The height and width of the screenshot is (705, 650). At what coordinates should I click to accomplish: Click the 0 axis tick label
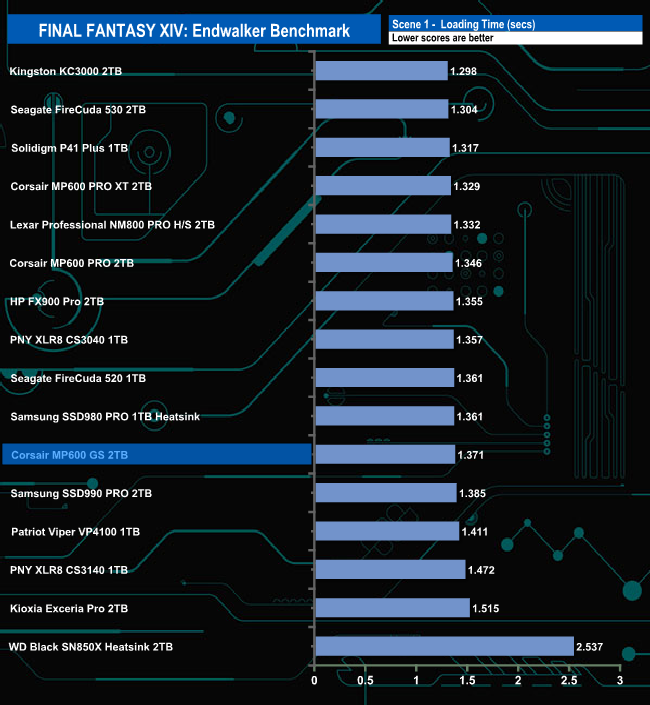tap(314, 680)
